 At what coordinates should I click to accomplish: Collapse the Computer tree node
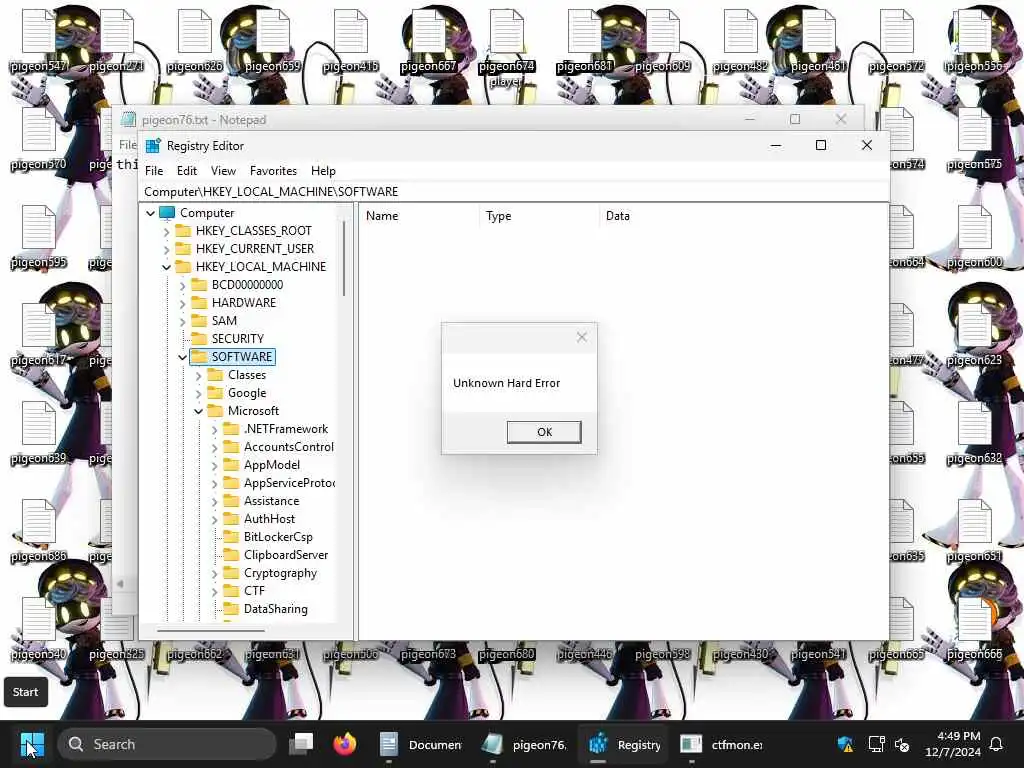coord(150,213)
